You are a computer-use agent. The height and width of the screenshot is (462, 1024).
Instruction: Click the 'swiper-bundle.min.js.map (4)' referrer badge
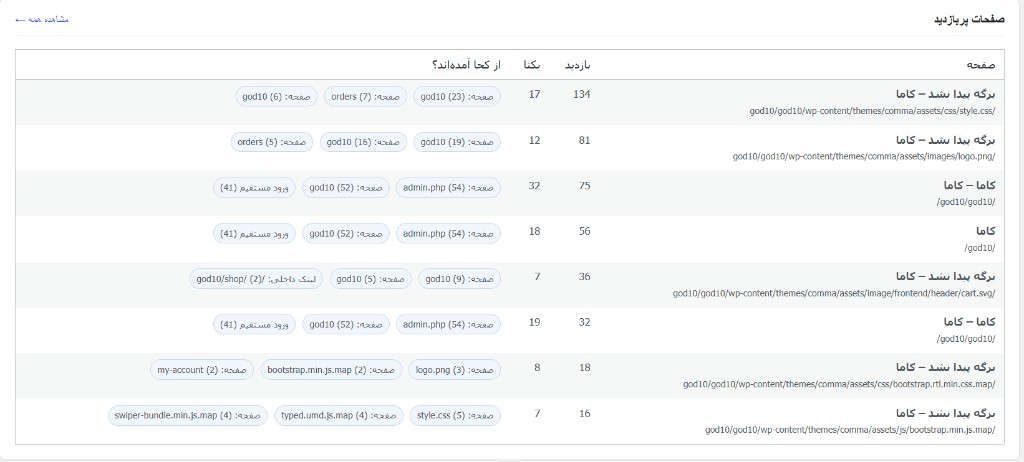coord(188,416)
